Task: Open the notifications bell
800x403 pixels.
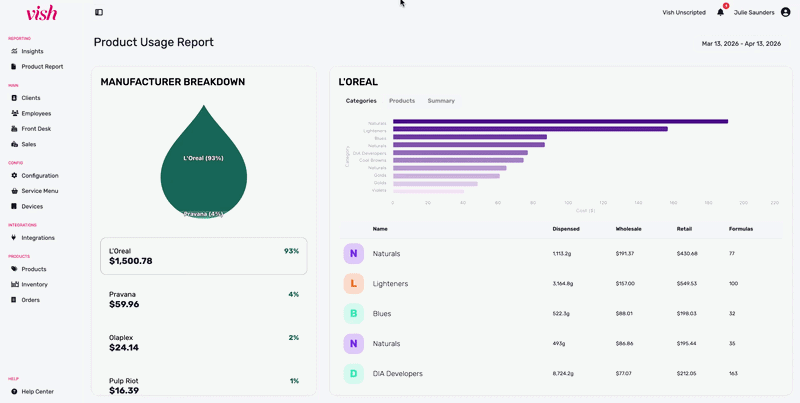Action: click(720, 12)
